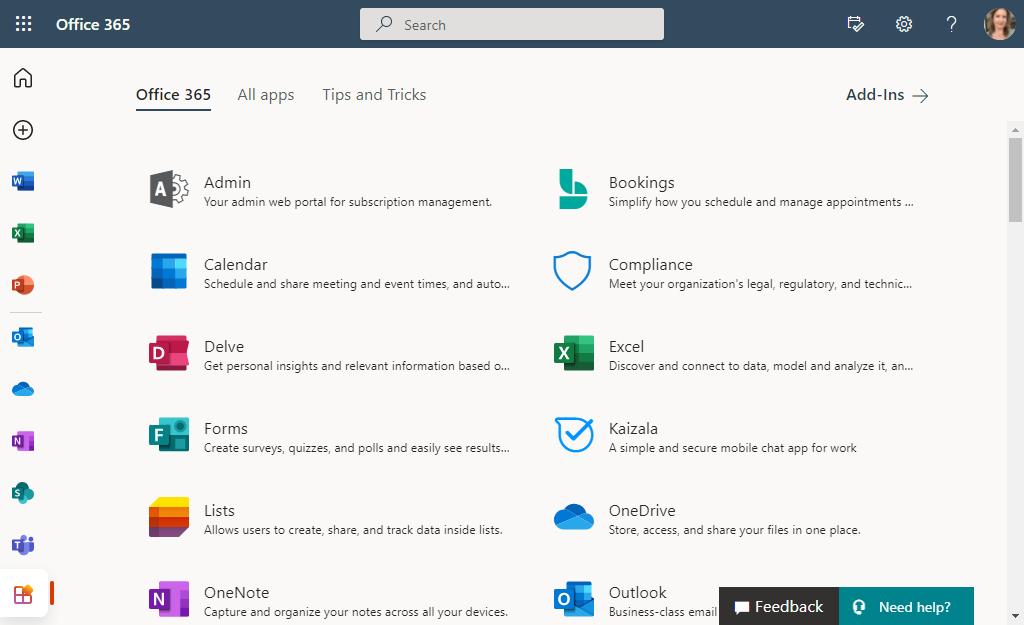The height and width of the screenshot is (625, 1024).
Task: Click the Compliance app name
Action: click(x=650, y=264)
